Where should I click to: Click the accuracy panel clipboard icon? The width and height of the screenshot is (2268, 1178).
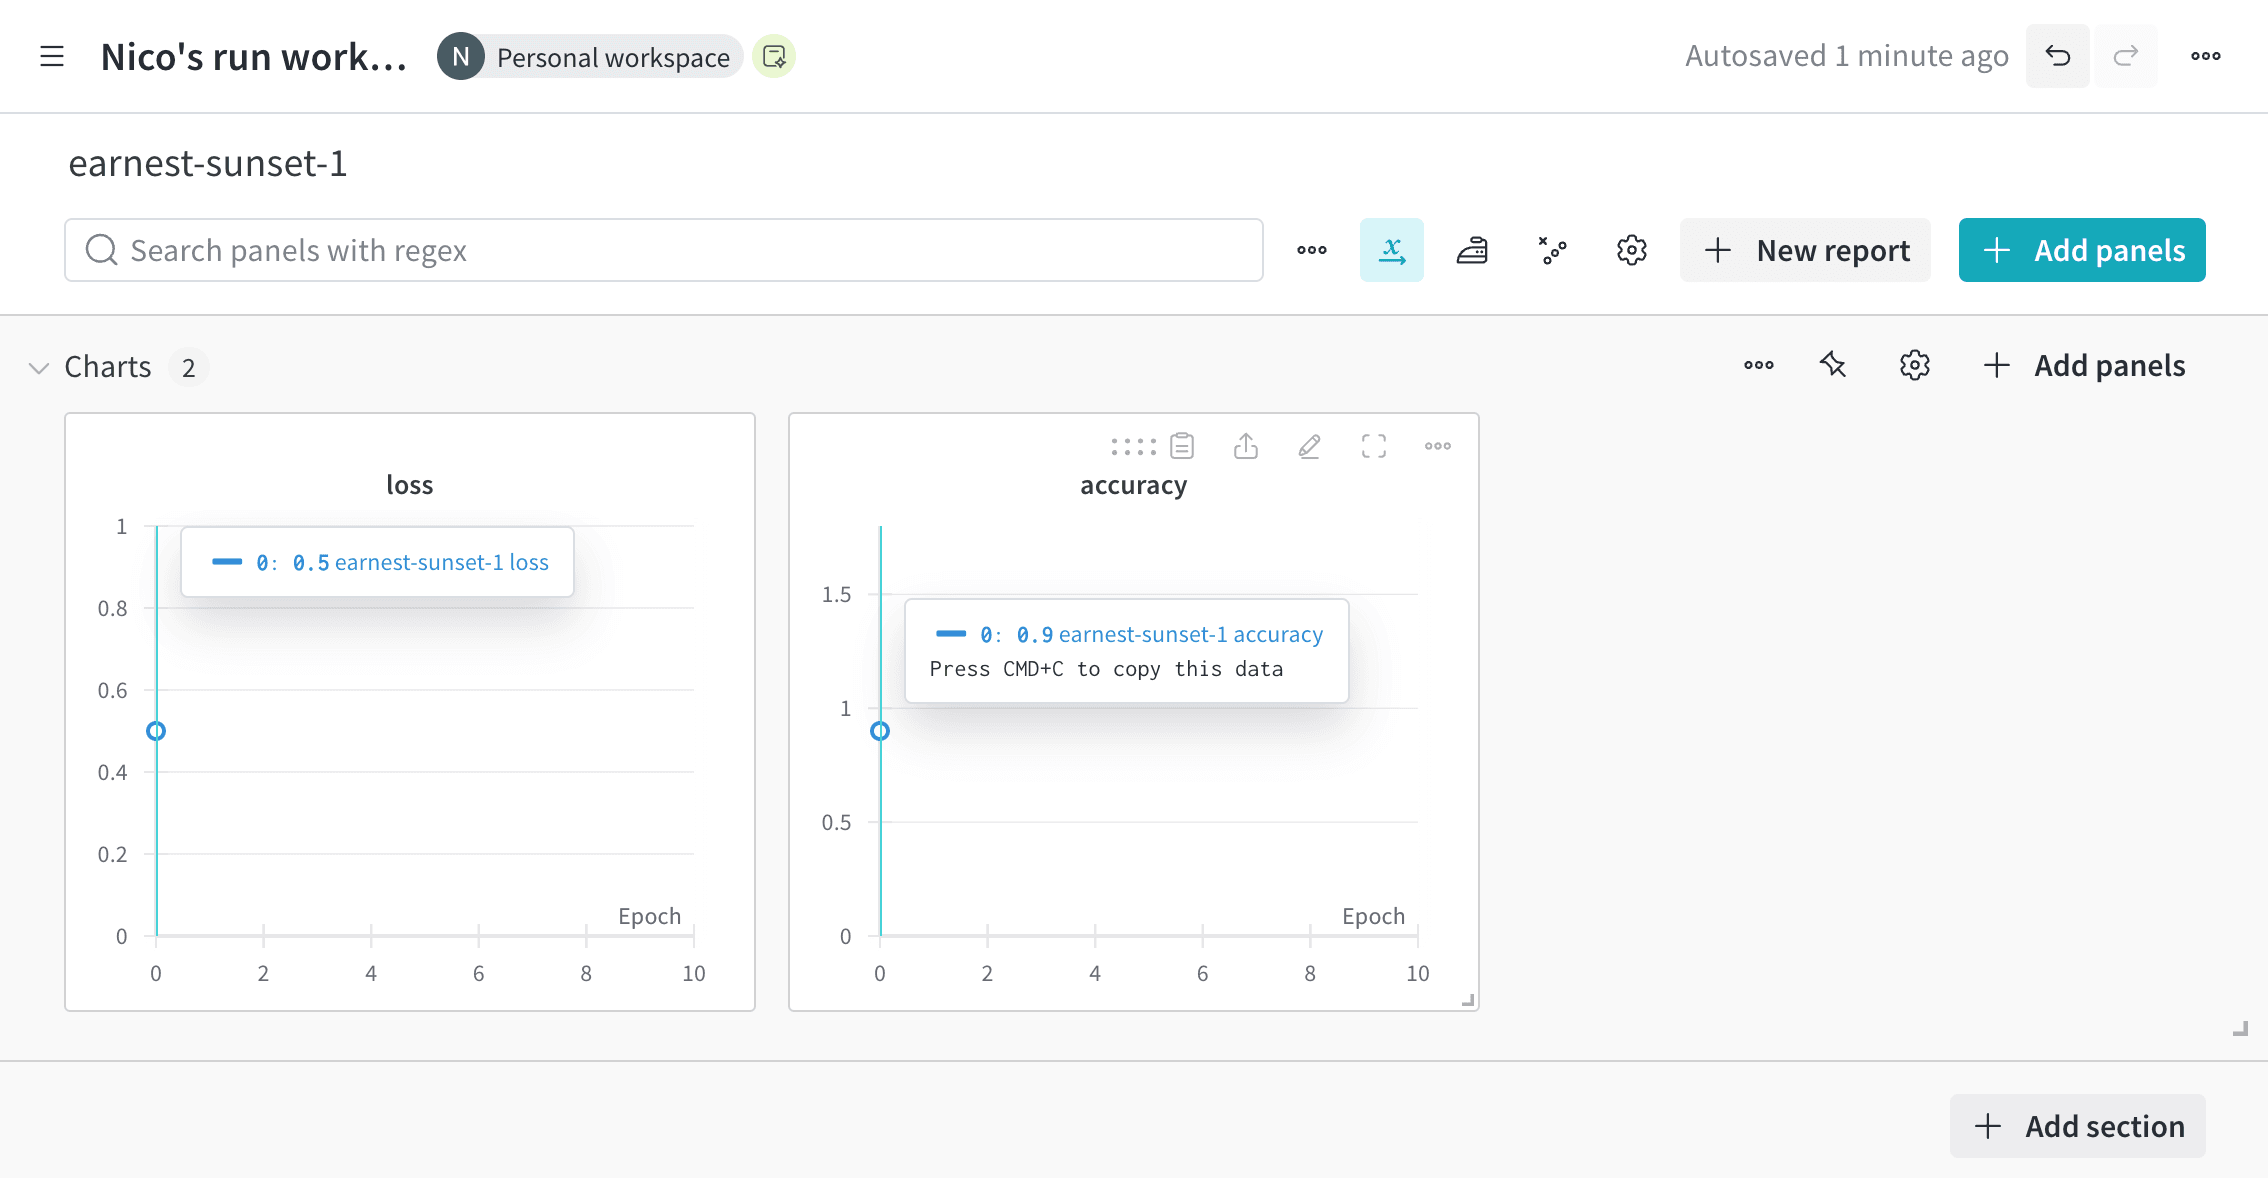1182,446
